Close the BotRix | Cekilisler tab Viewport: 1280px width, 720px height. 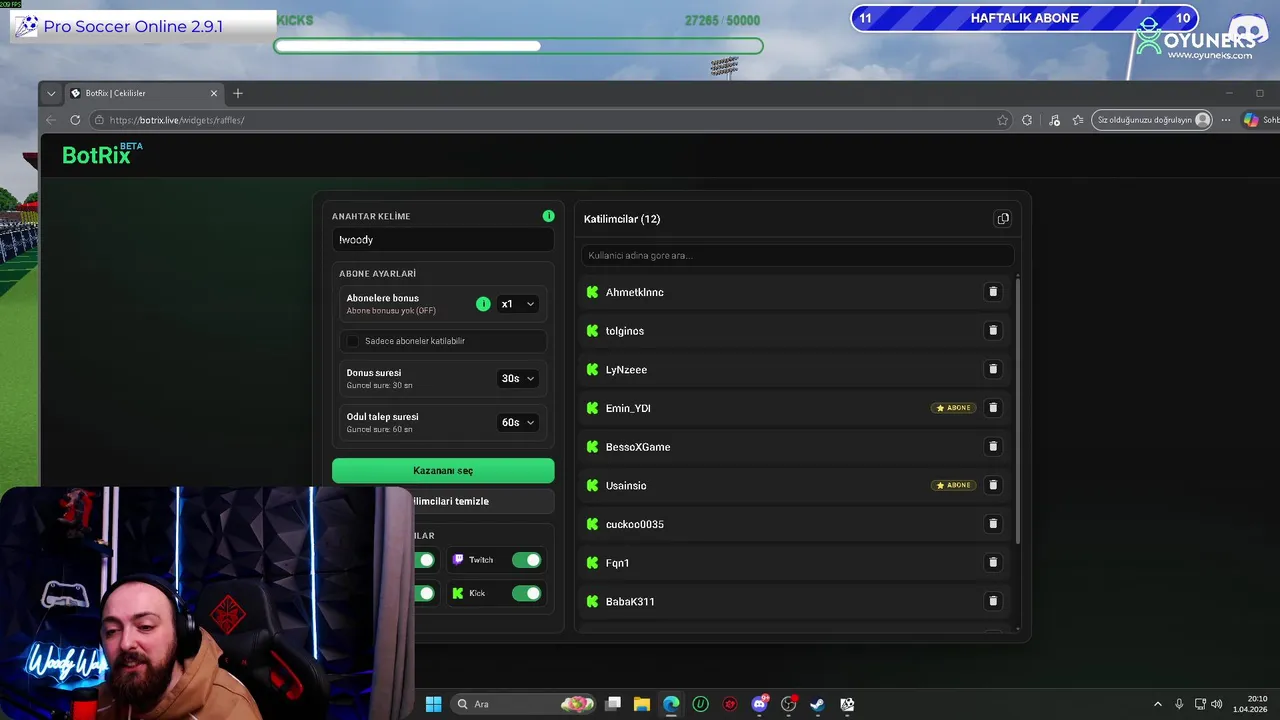click(x=213, y=93)
